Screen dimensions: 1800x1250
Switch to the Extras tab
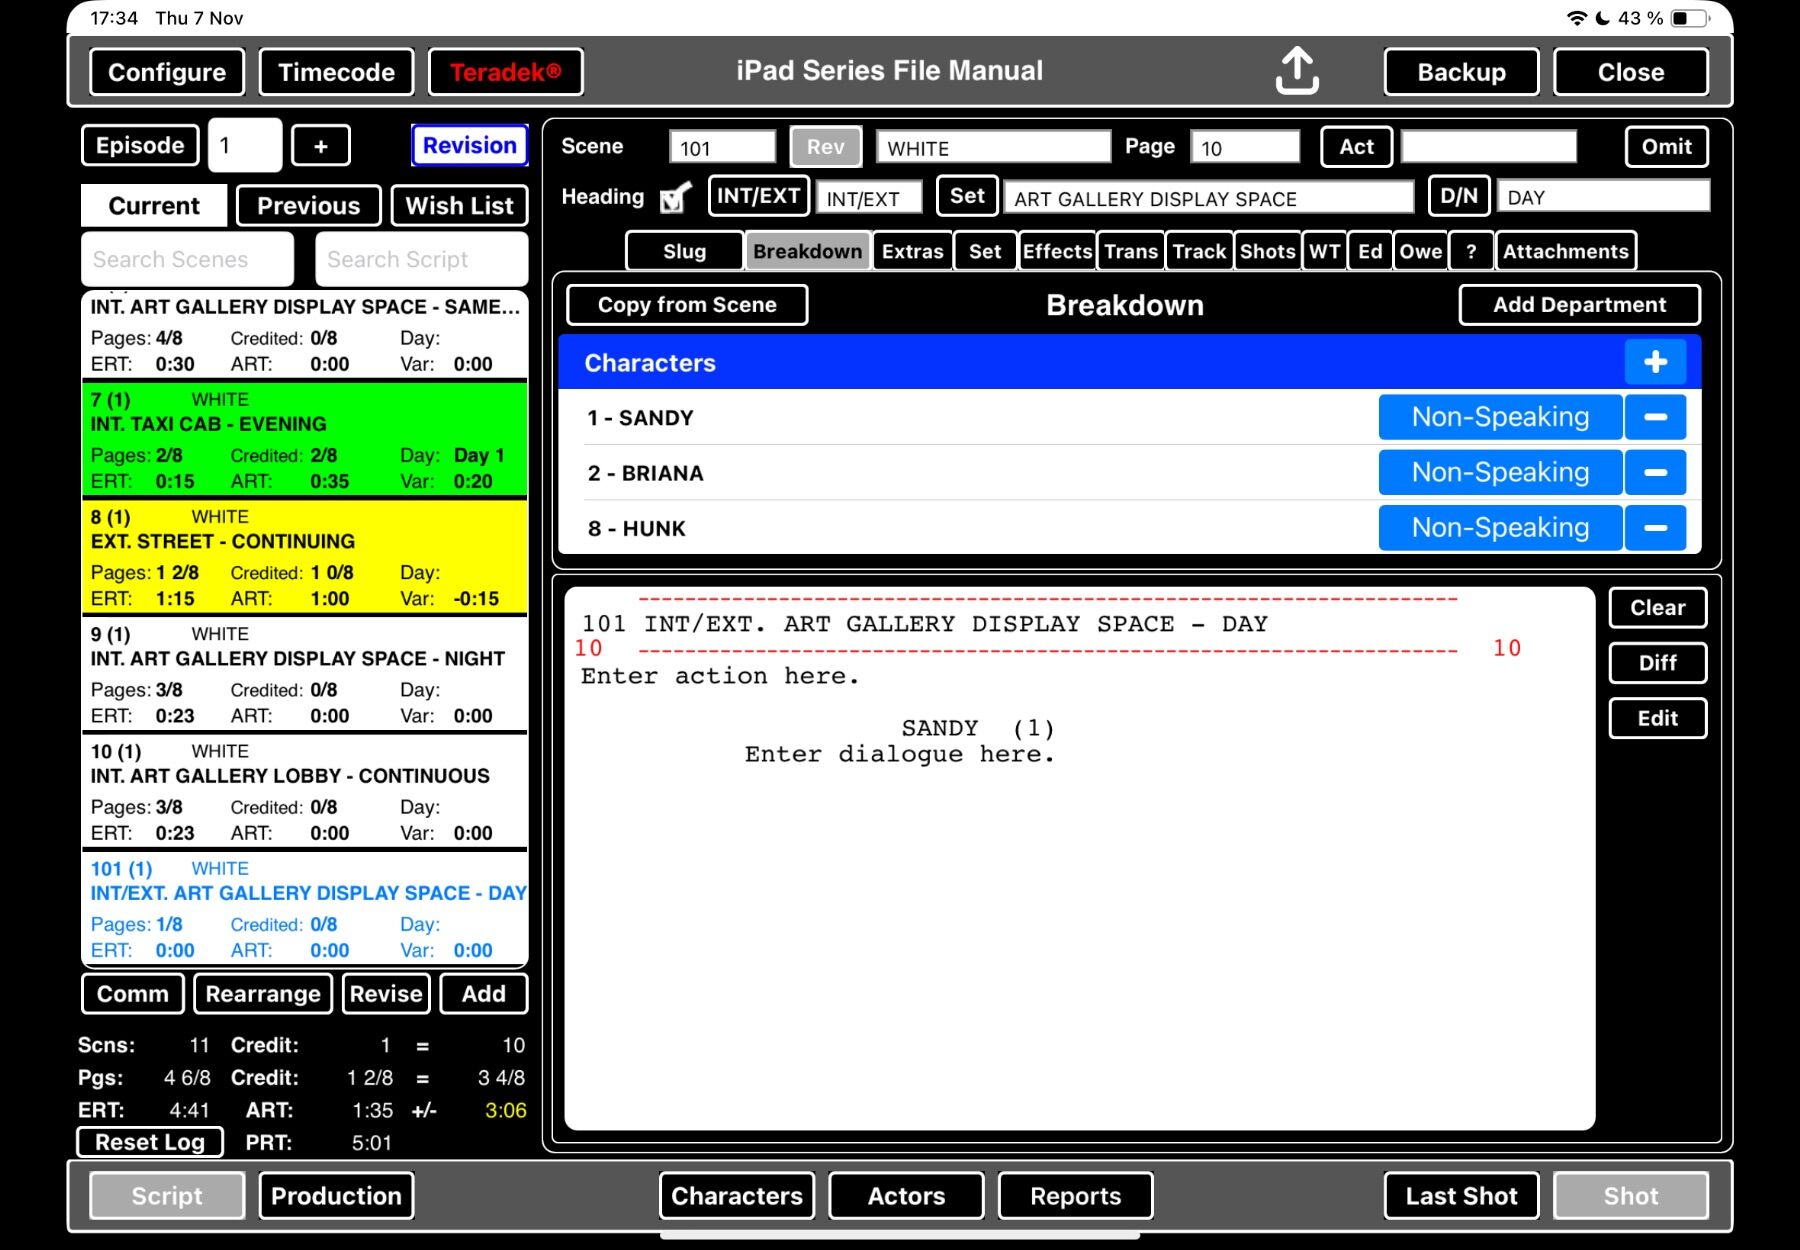[912, 252]
